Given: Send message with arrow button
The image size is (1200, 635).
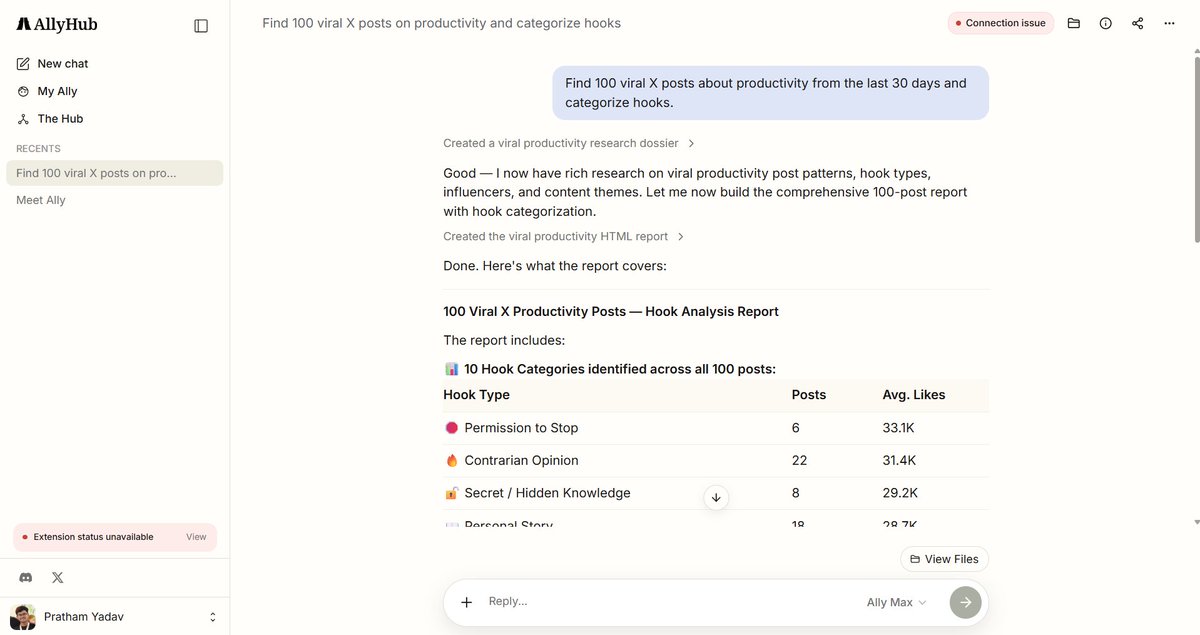Looking at the screenshot, I should click(x=965, y=602).
